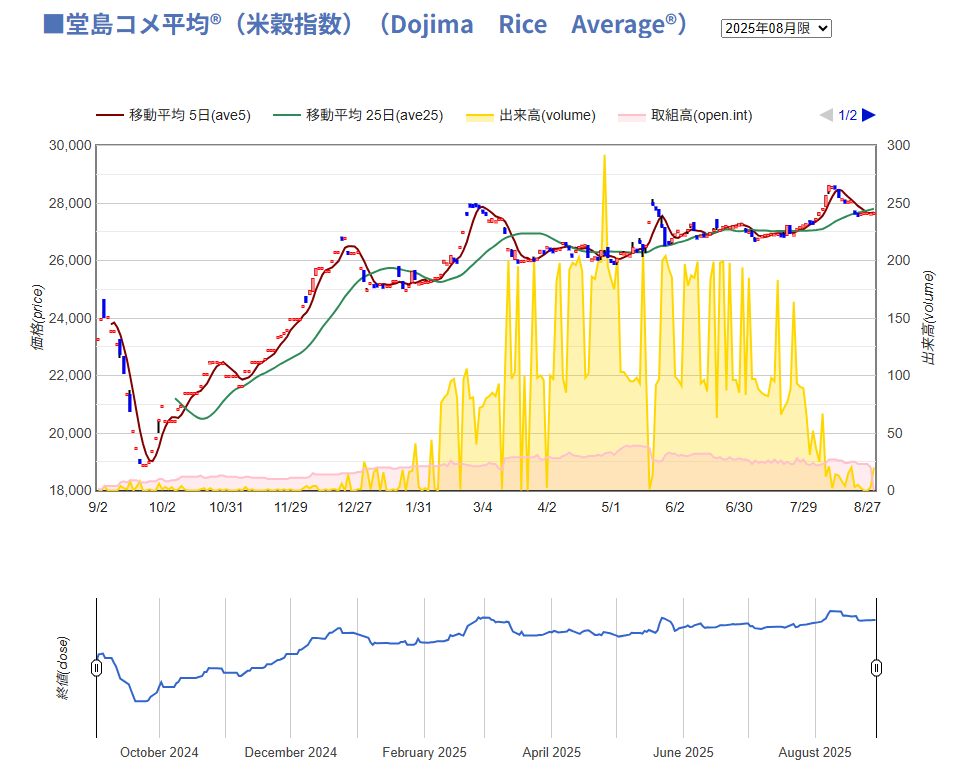Click the 出来高(volume) right axis title
This screenshot has width=958, height=774.
929,318
